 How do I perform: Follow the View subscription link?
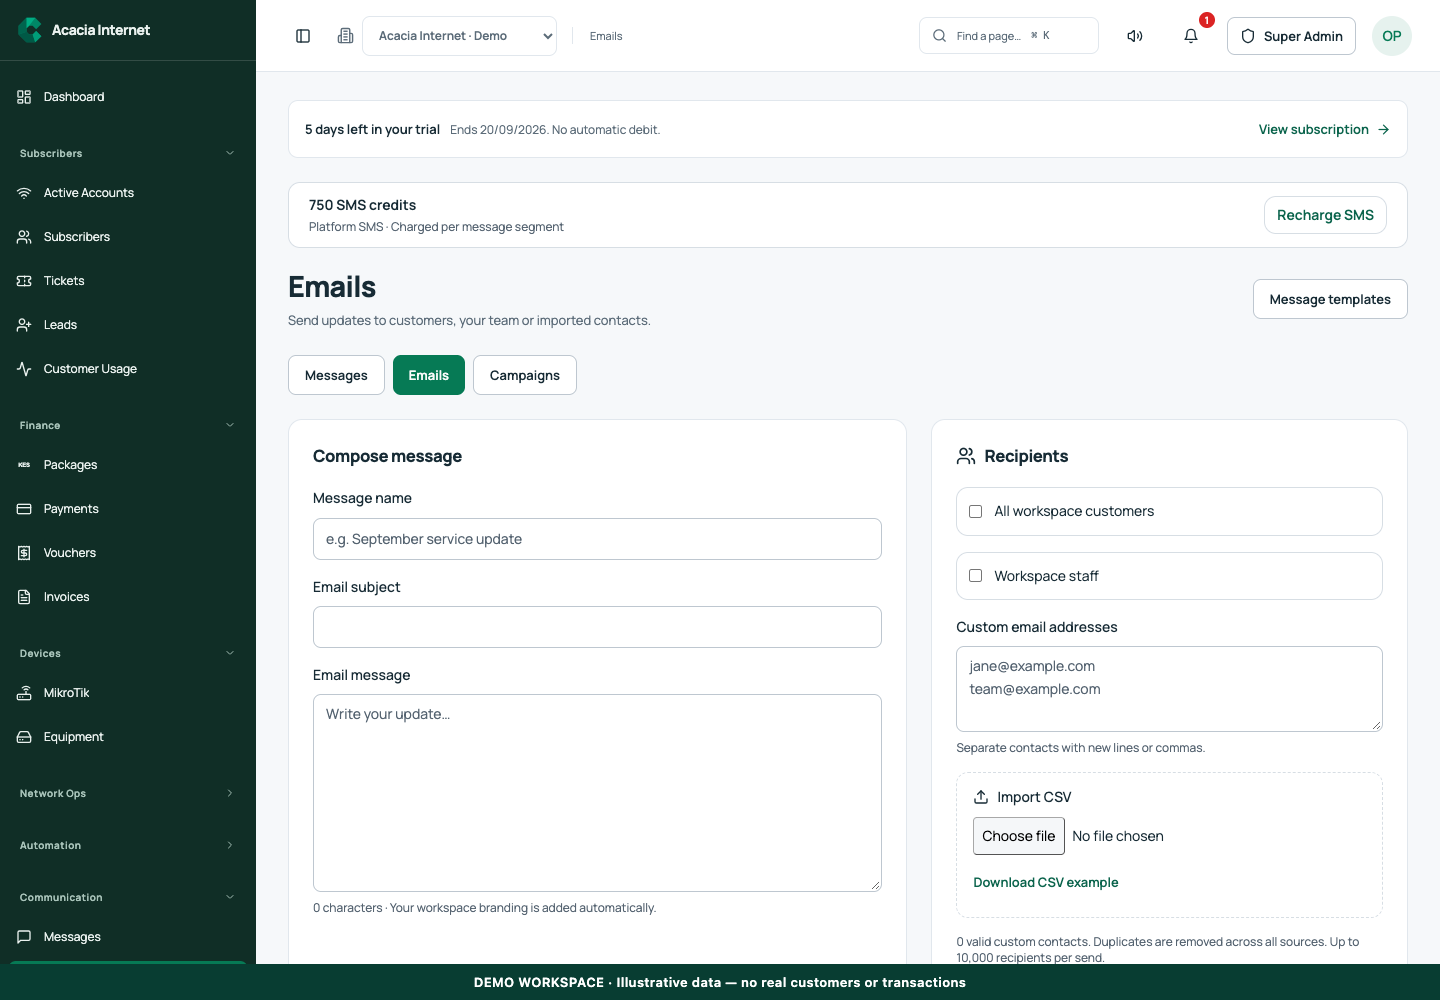1324,129
